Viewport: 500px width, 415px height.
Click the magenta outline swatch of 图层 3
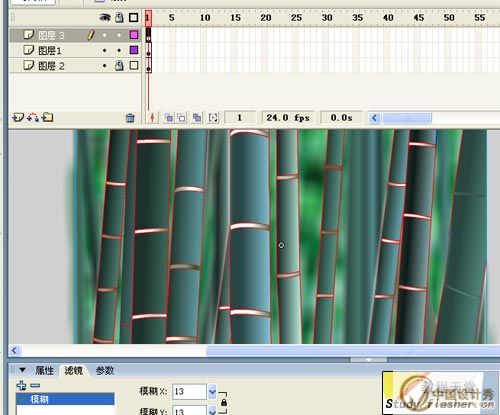point(134,35)
